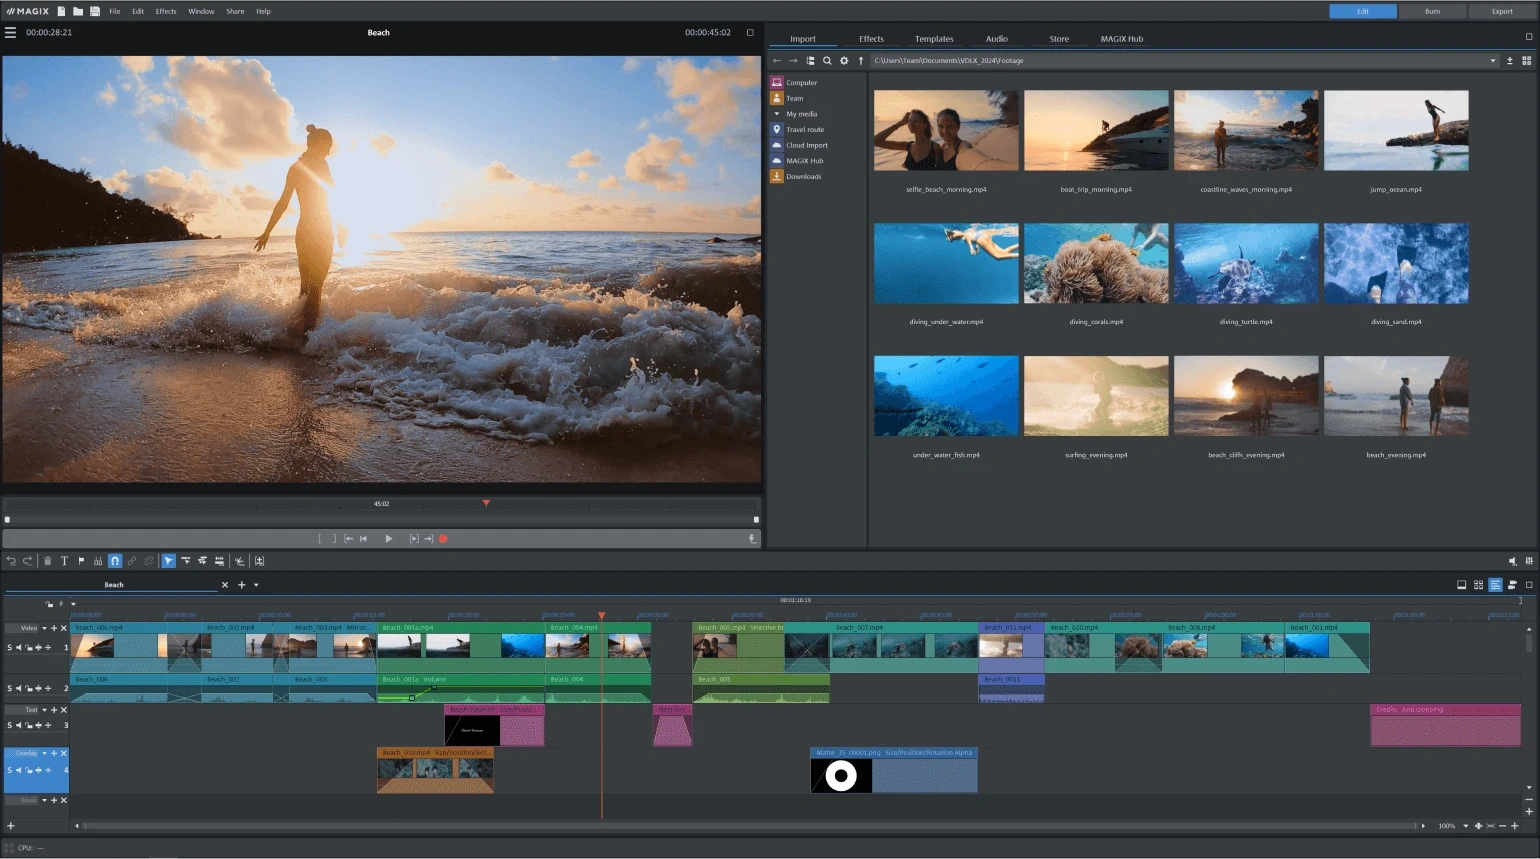The image size is (1540, 859).
Task: Click the new project document icon
Action: pos(61,11)
